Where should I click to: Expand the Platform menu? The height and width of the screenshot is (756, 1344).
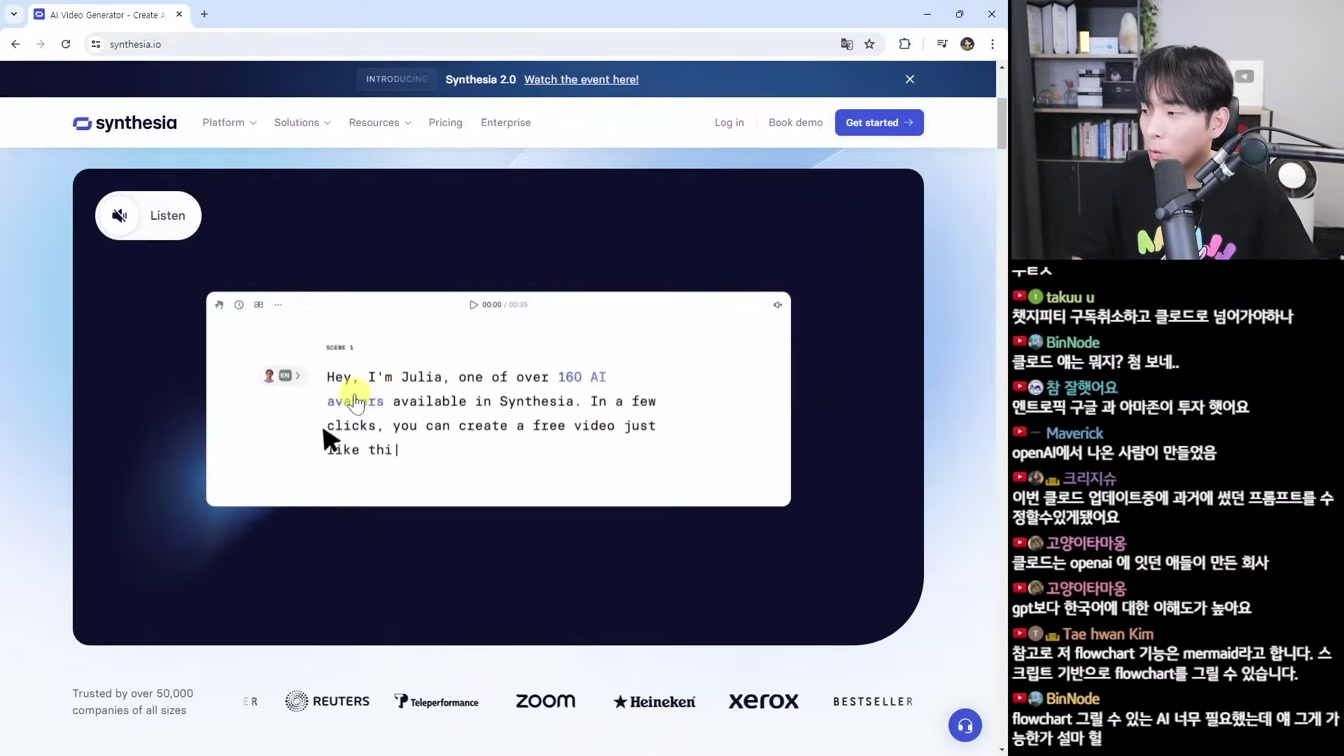(229, 123)
